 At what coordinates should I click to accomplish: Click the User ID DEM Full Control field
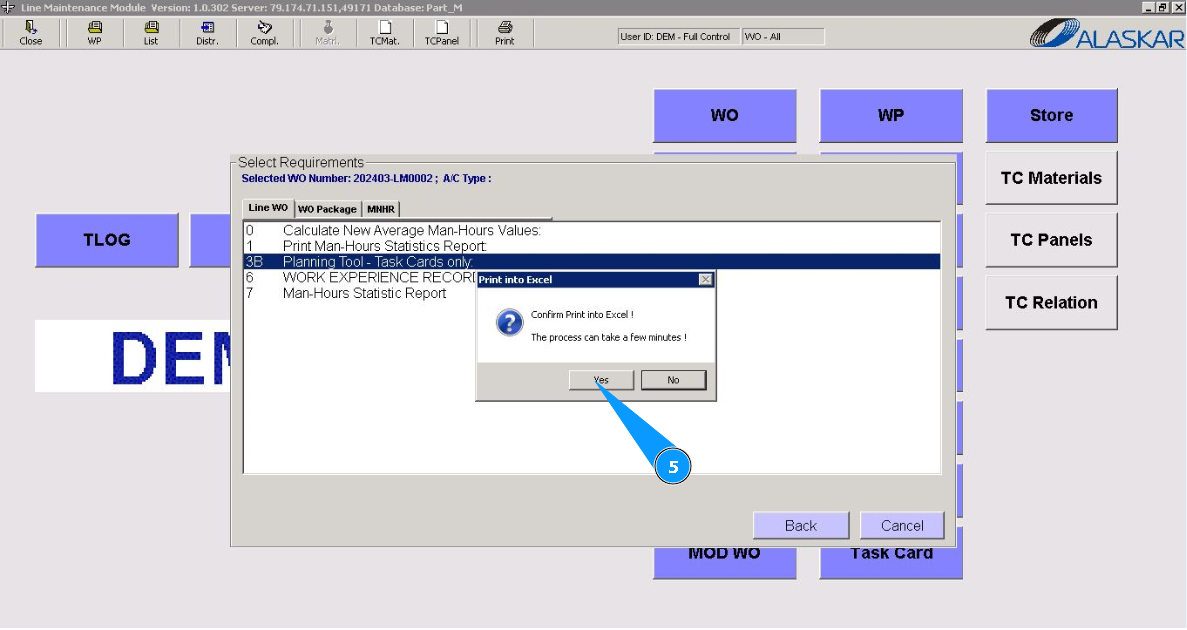(x=678, y=36)
